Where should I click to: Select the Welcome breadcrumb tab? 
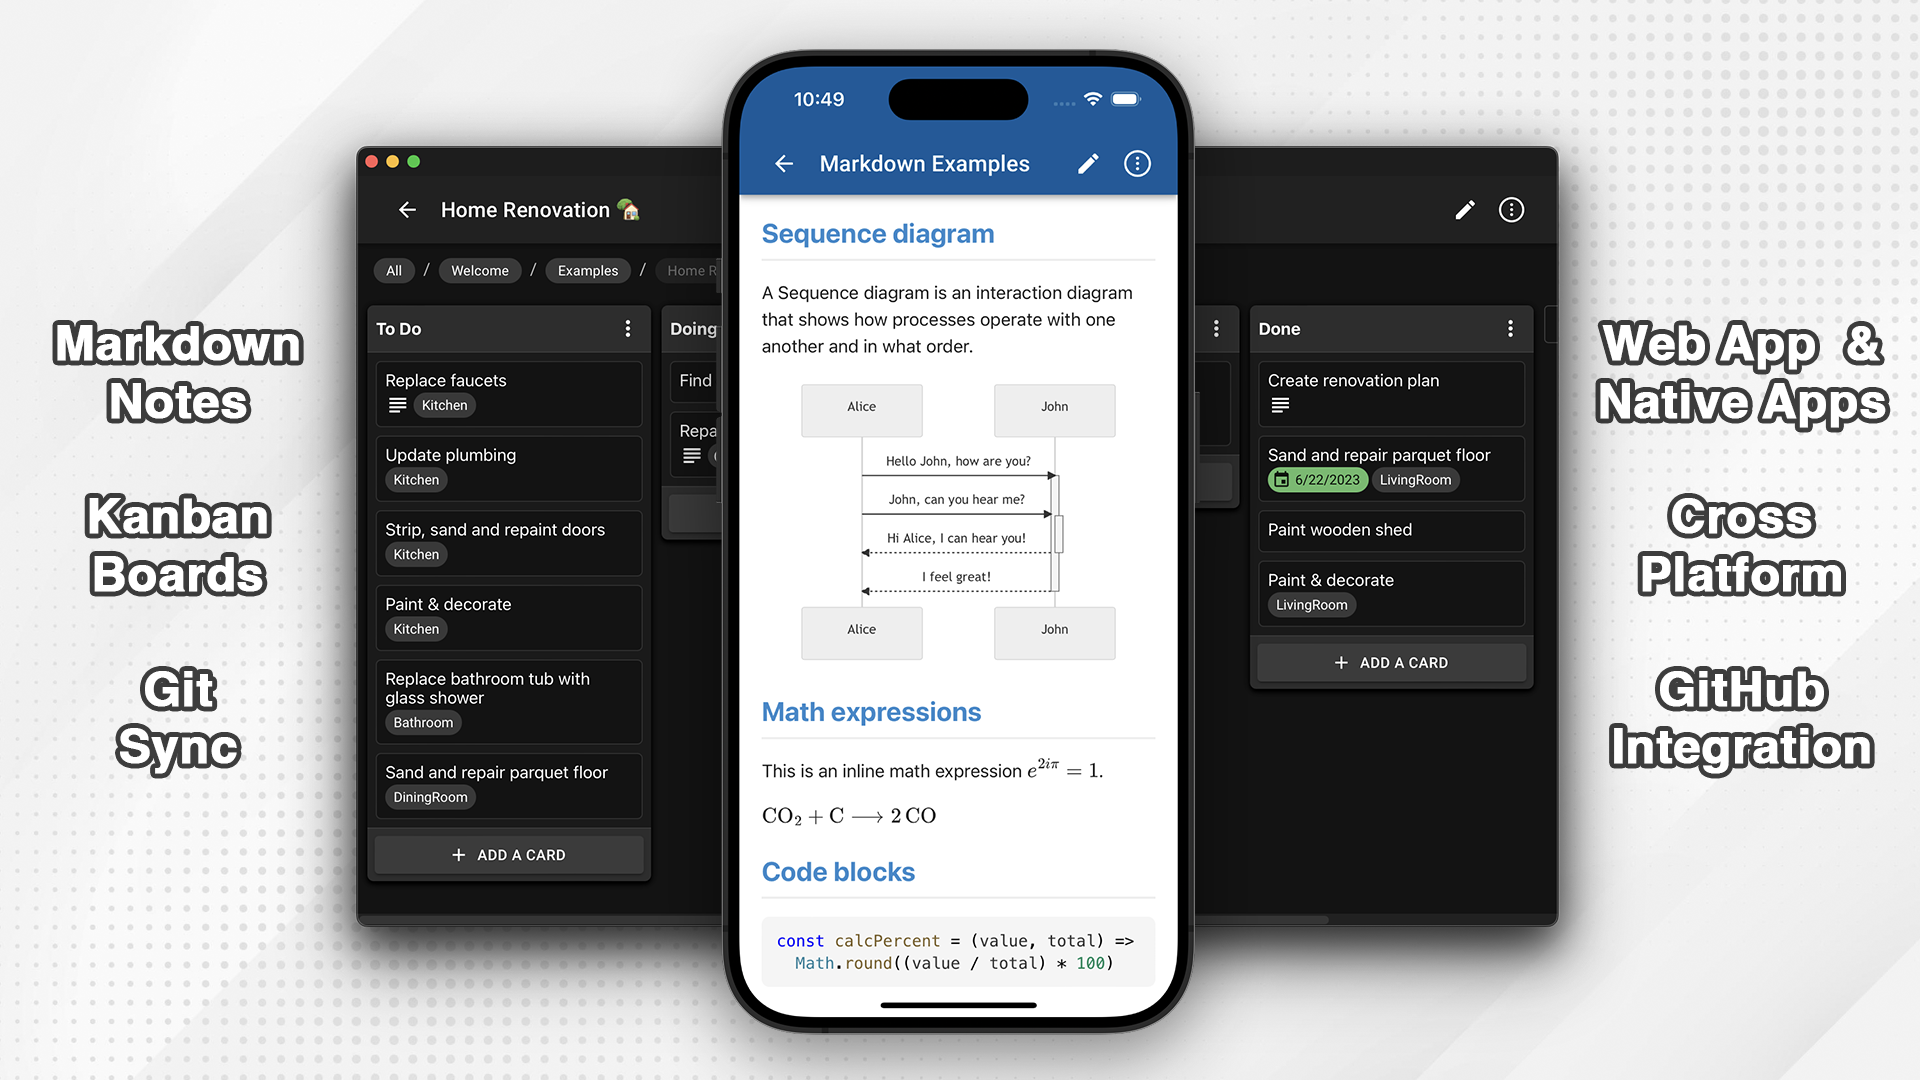click(x=479, y=270)
